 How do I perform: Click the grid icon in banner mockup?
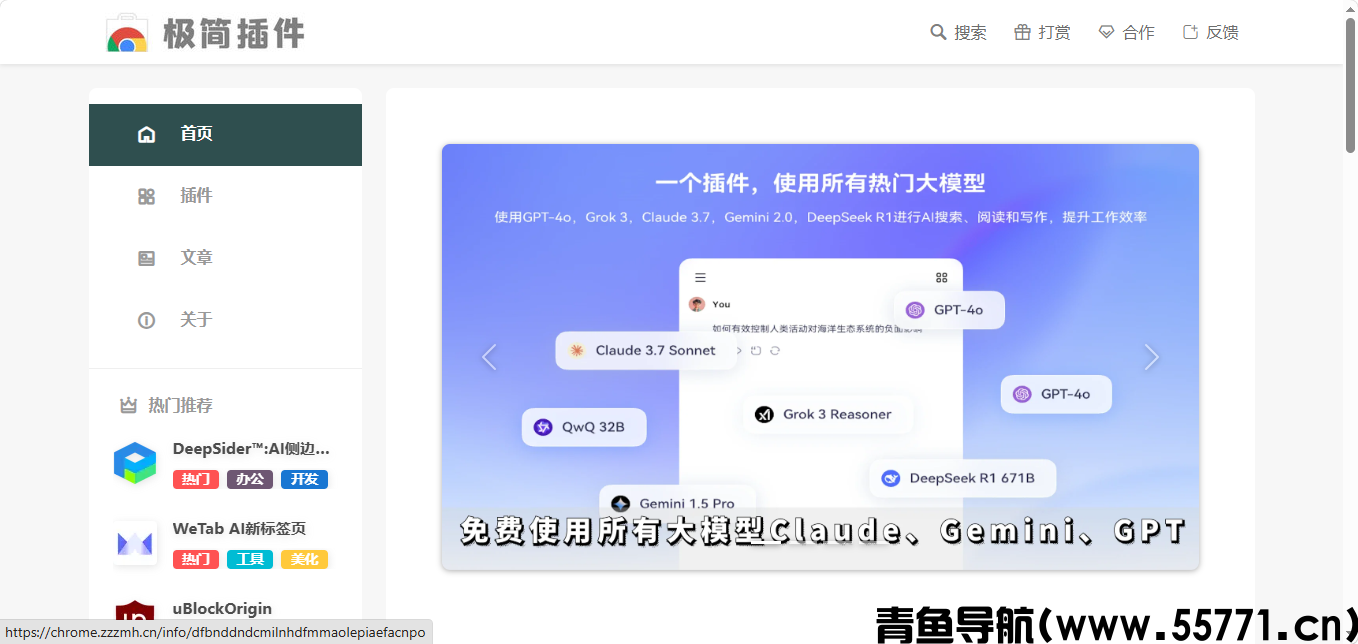coord(941,277)
